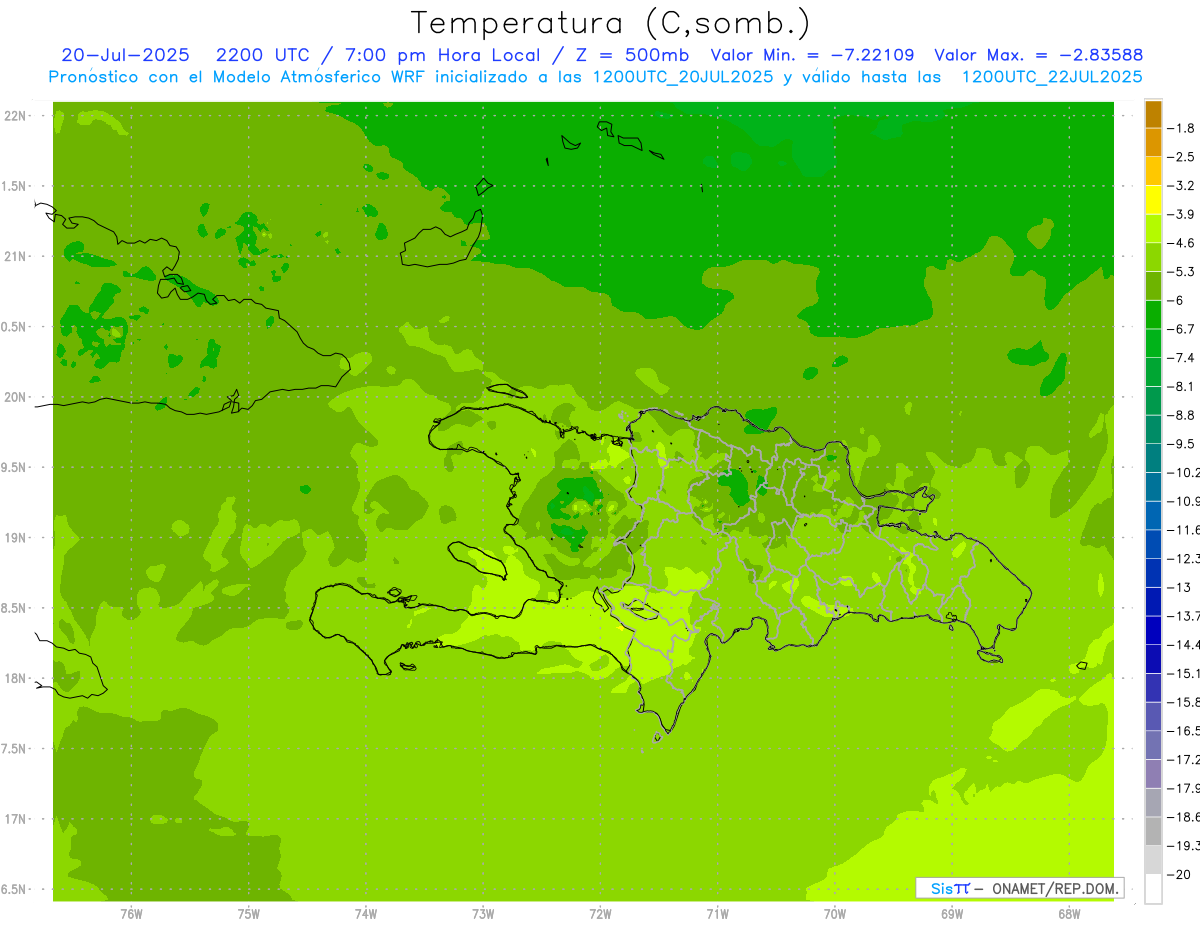Click the '-7.4' legend label
1200x927 pixels.
[x=1183, y=357]
